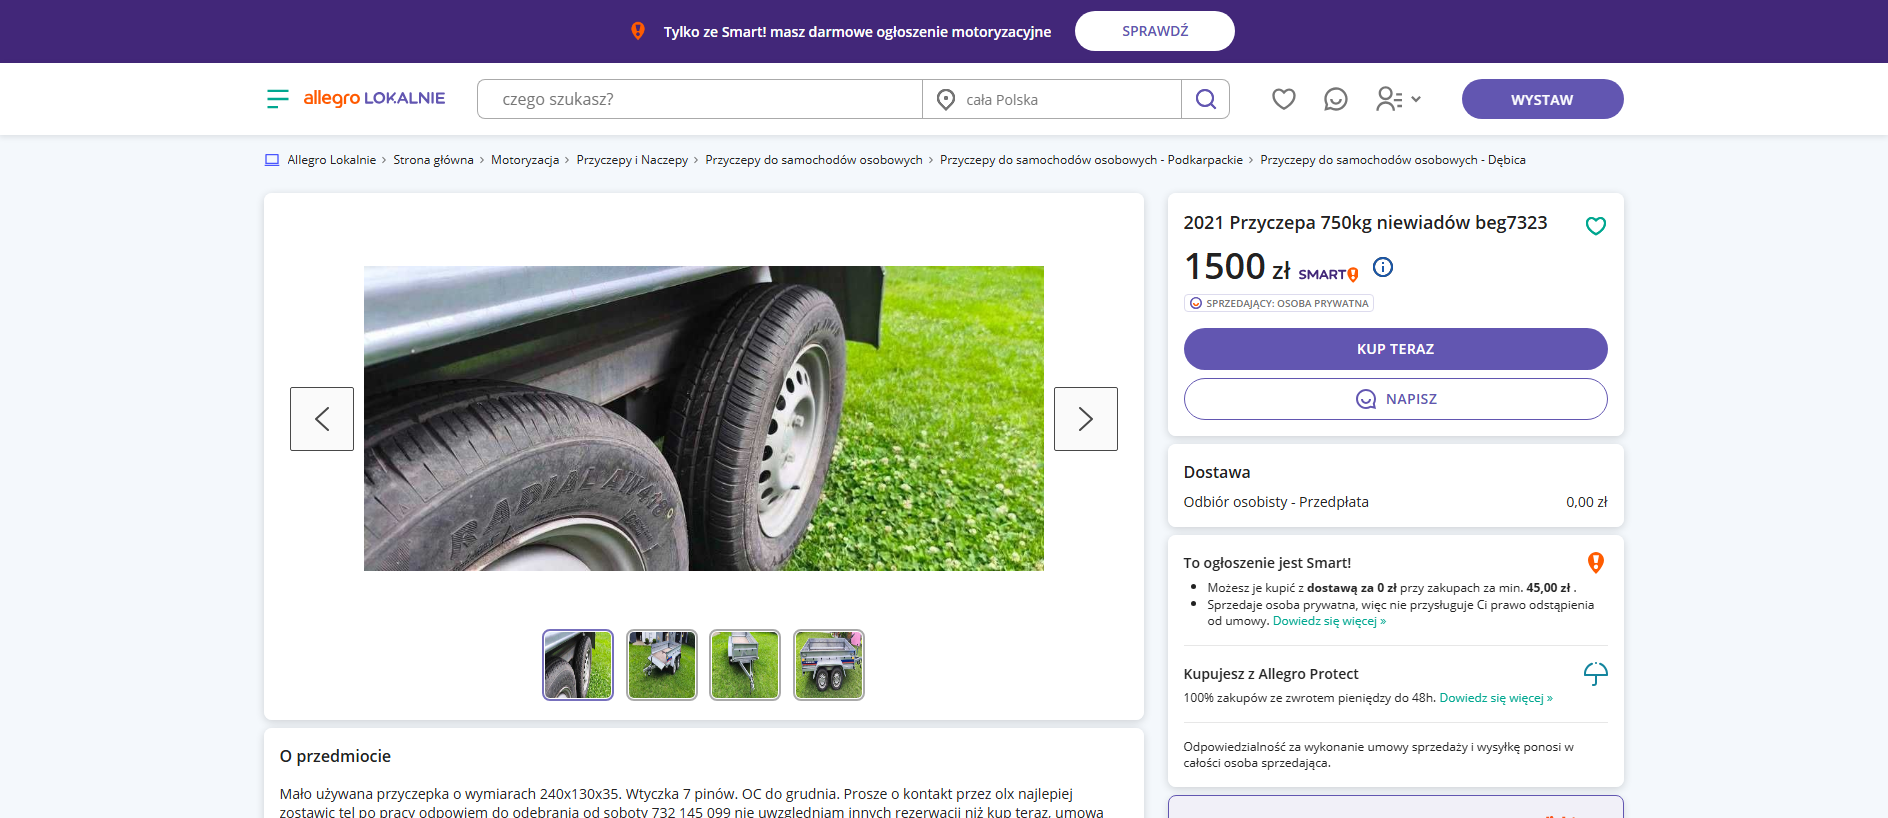Click the '1500 zł' price
The image size is (1888, 818).
pyautogui.click(x=1237, y=267)
